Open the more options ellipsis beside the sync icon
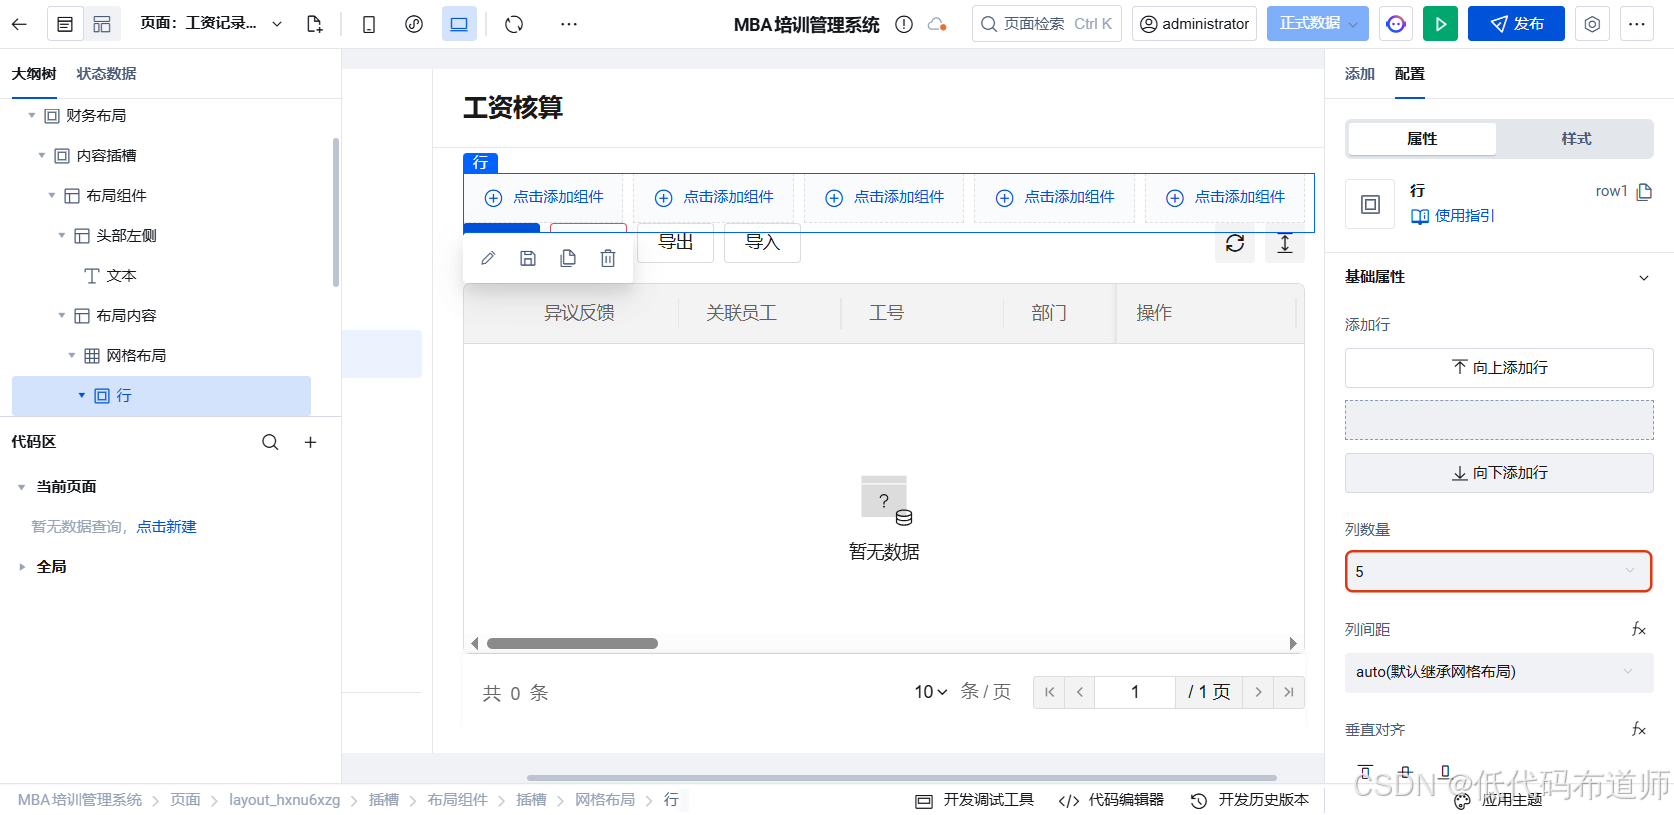The image size is (1674, 815). coord(568,24)
